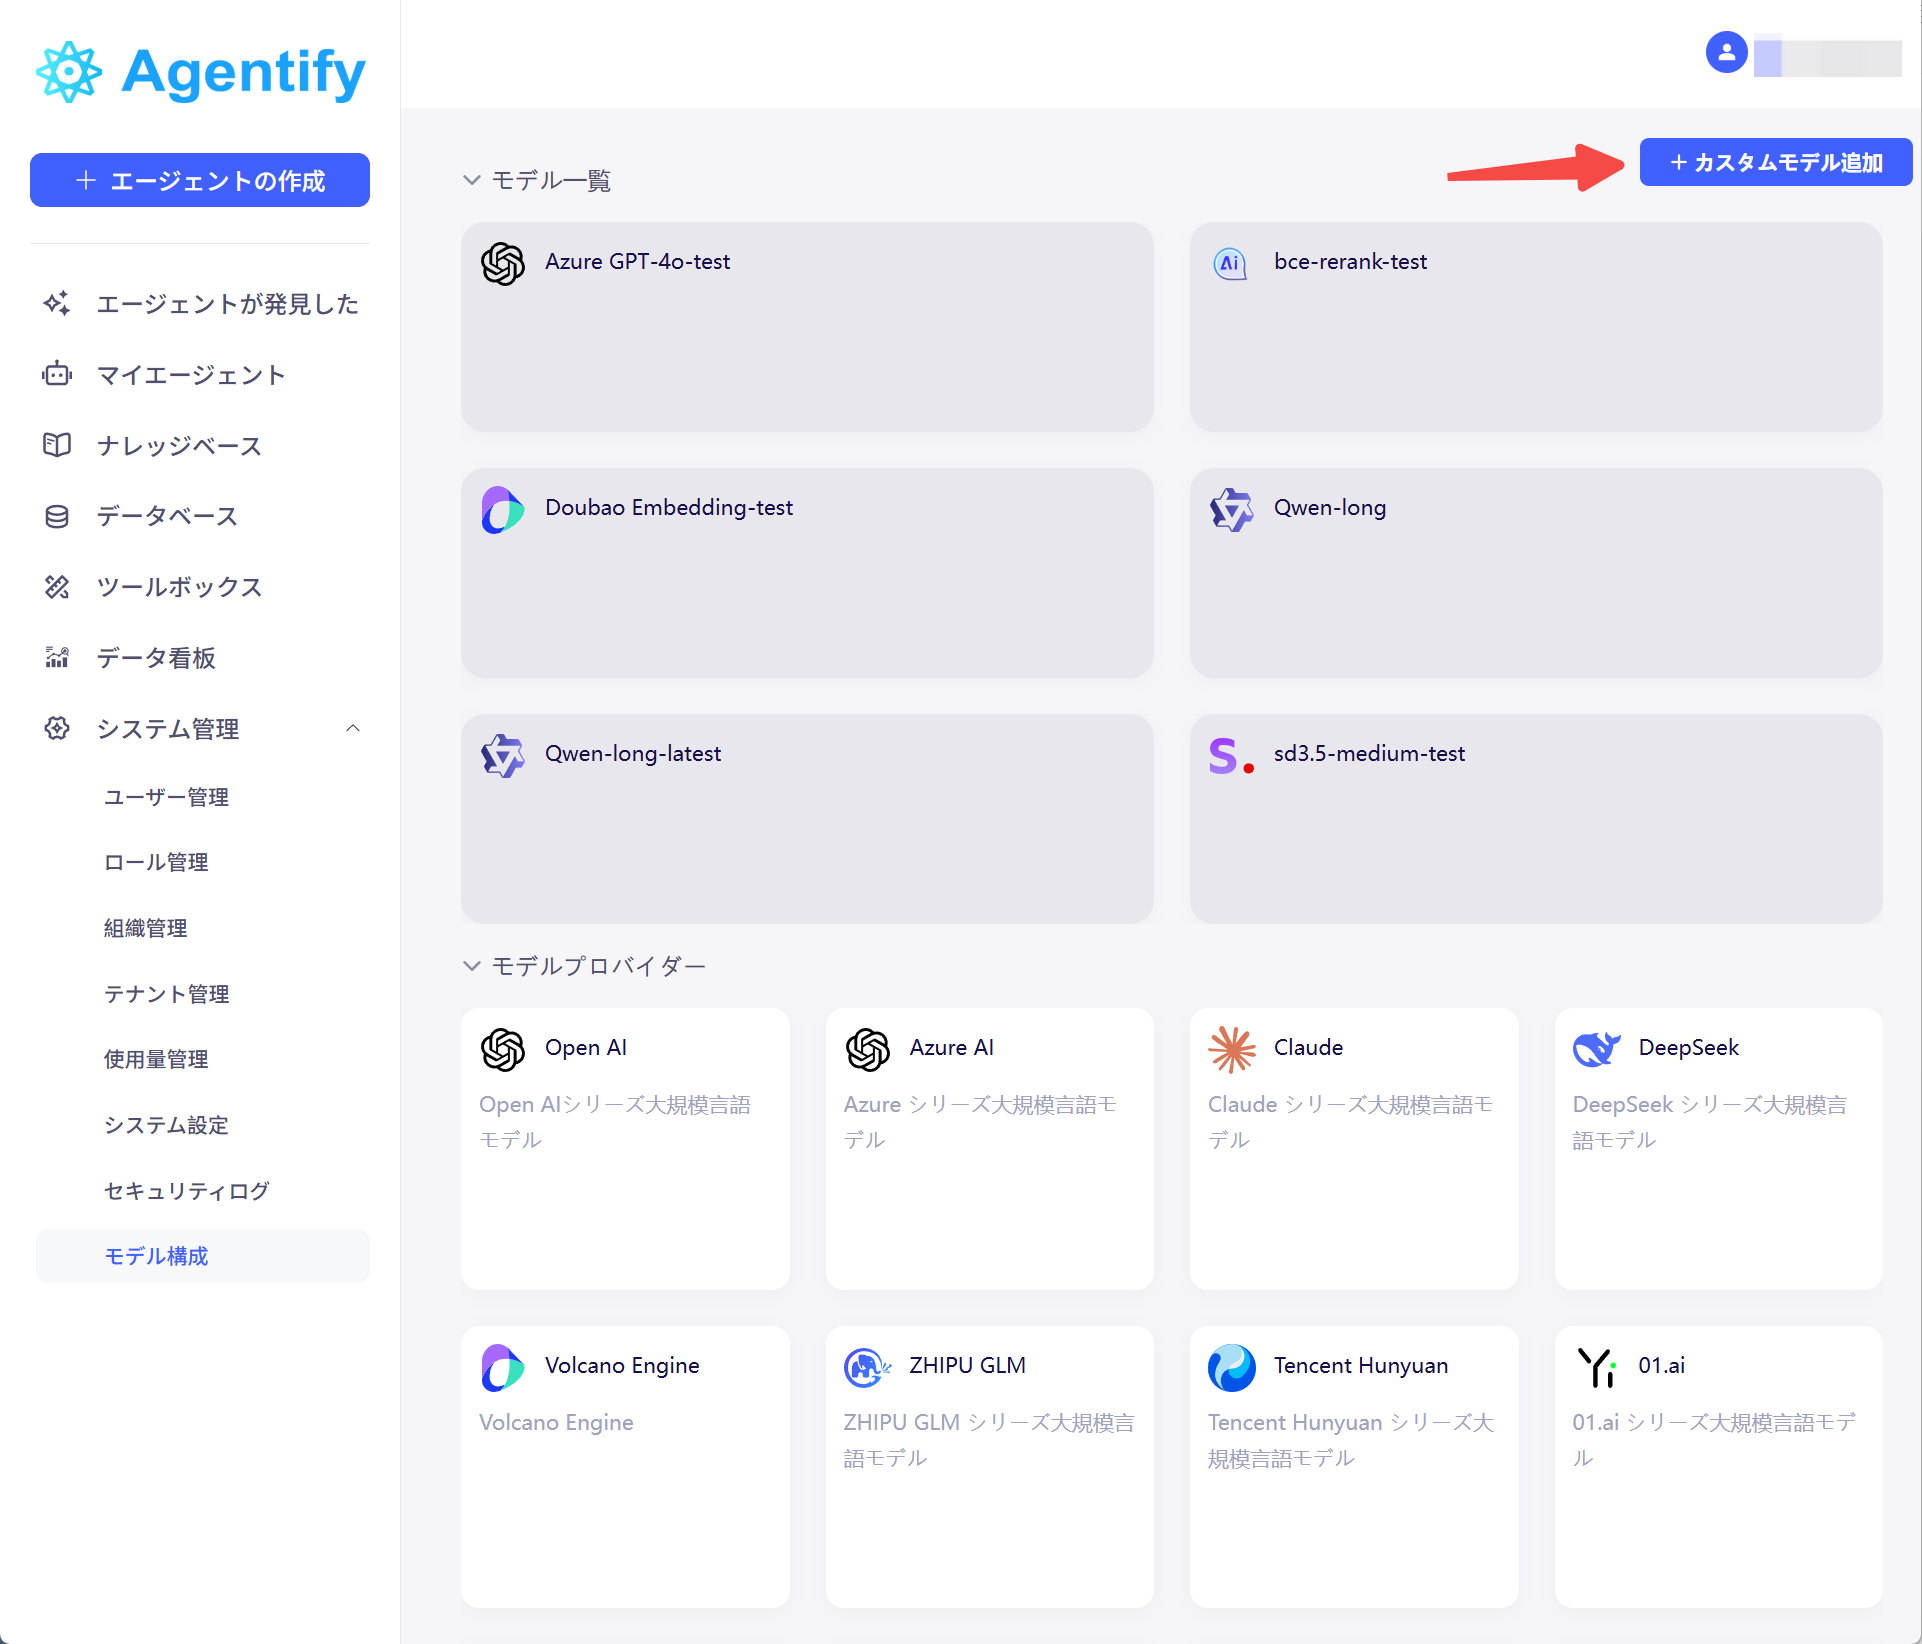
Task: Open the Tencent Hunyuan provider card
Action: click(1354, 1466)
